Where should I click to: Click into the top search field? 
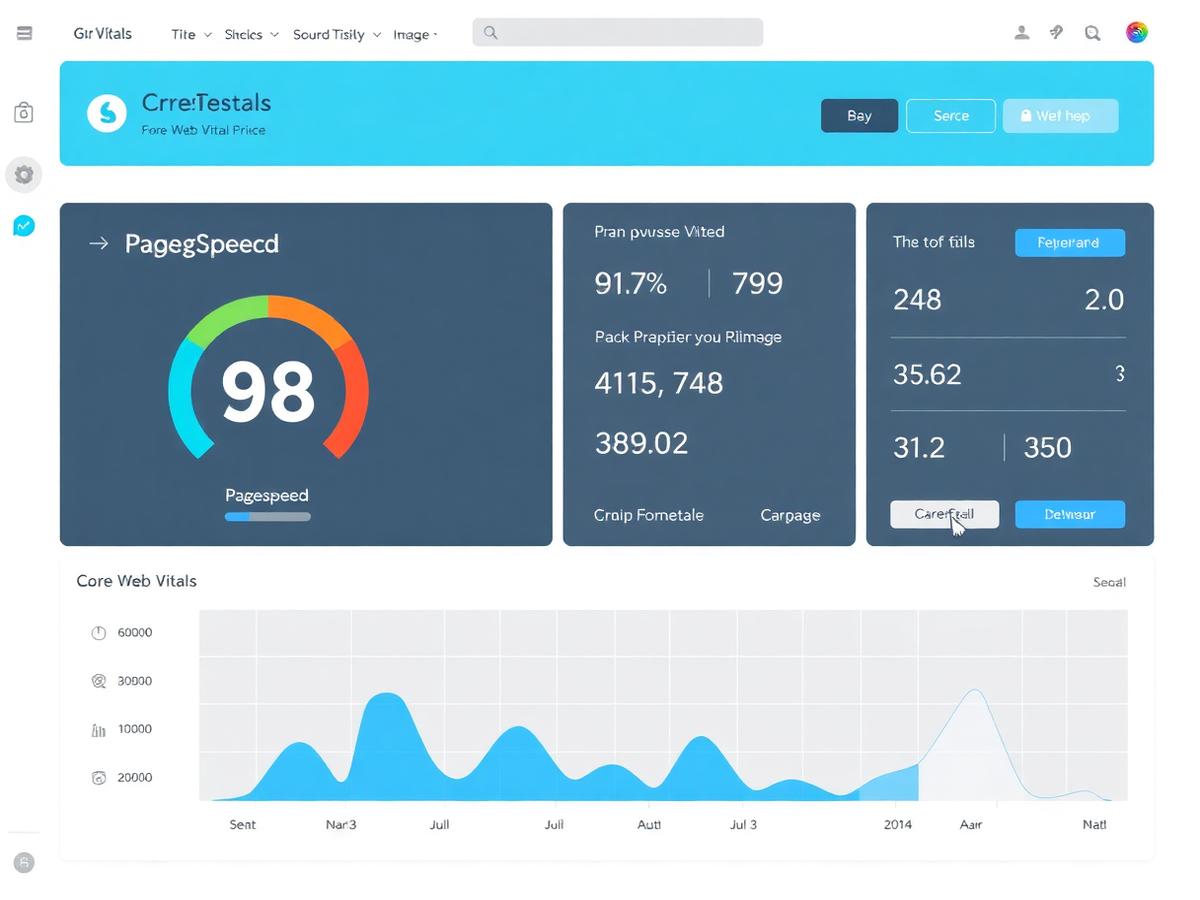pos(617,32)
